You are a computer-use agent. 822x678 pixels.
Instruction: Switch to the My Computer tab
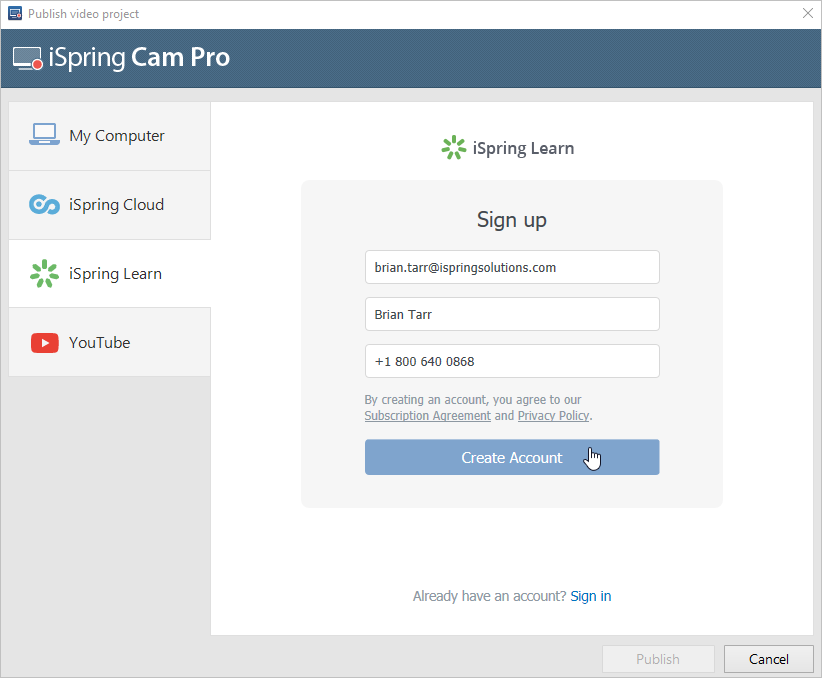coord(116,136)
